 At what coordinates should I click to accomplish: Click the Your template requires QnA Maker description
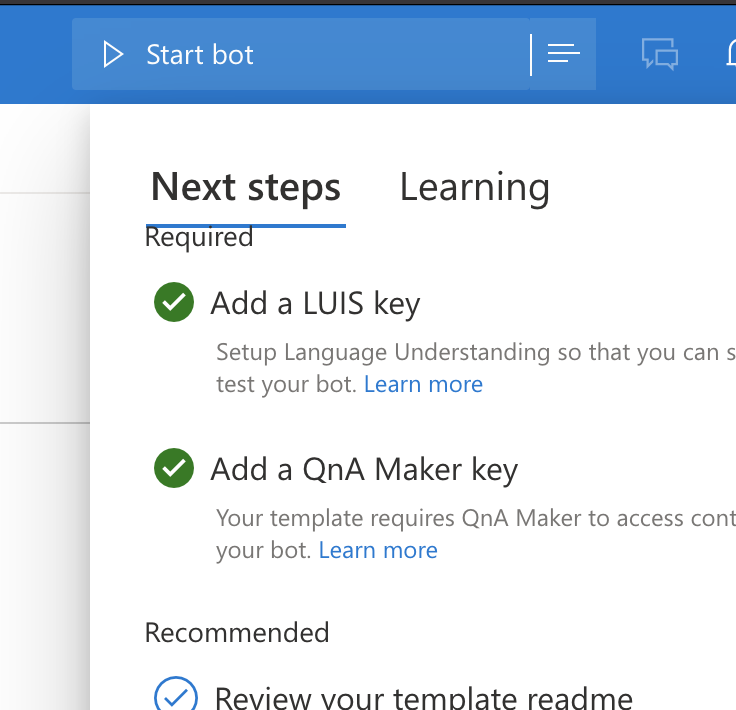476,534
